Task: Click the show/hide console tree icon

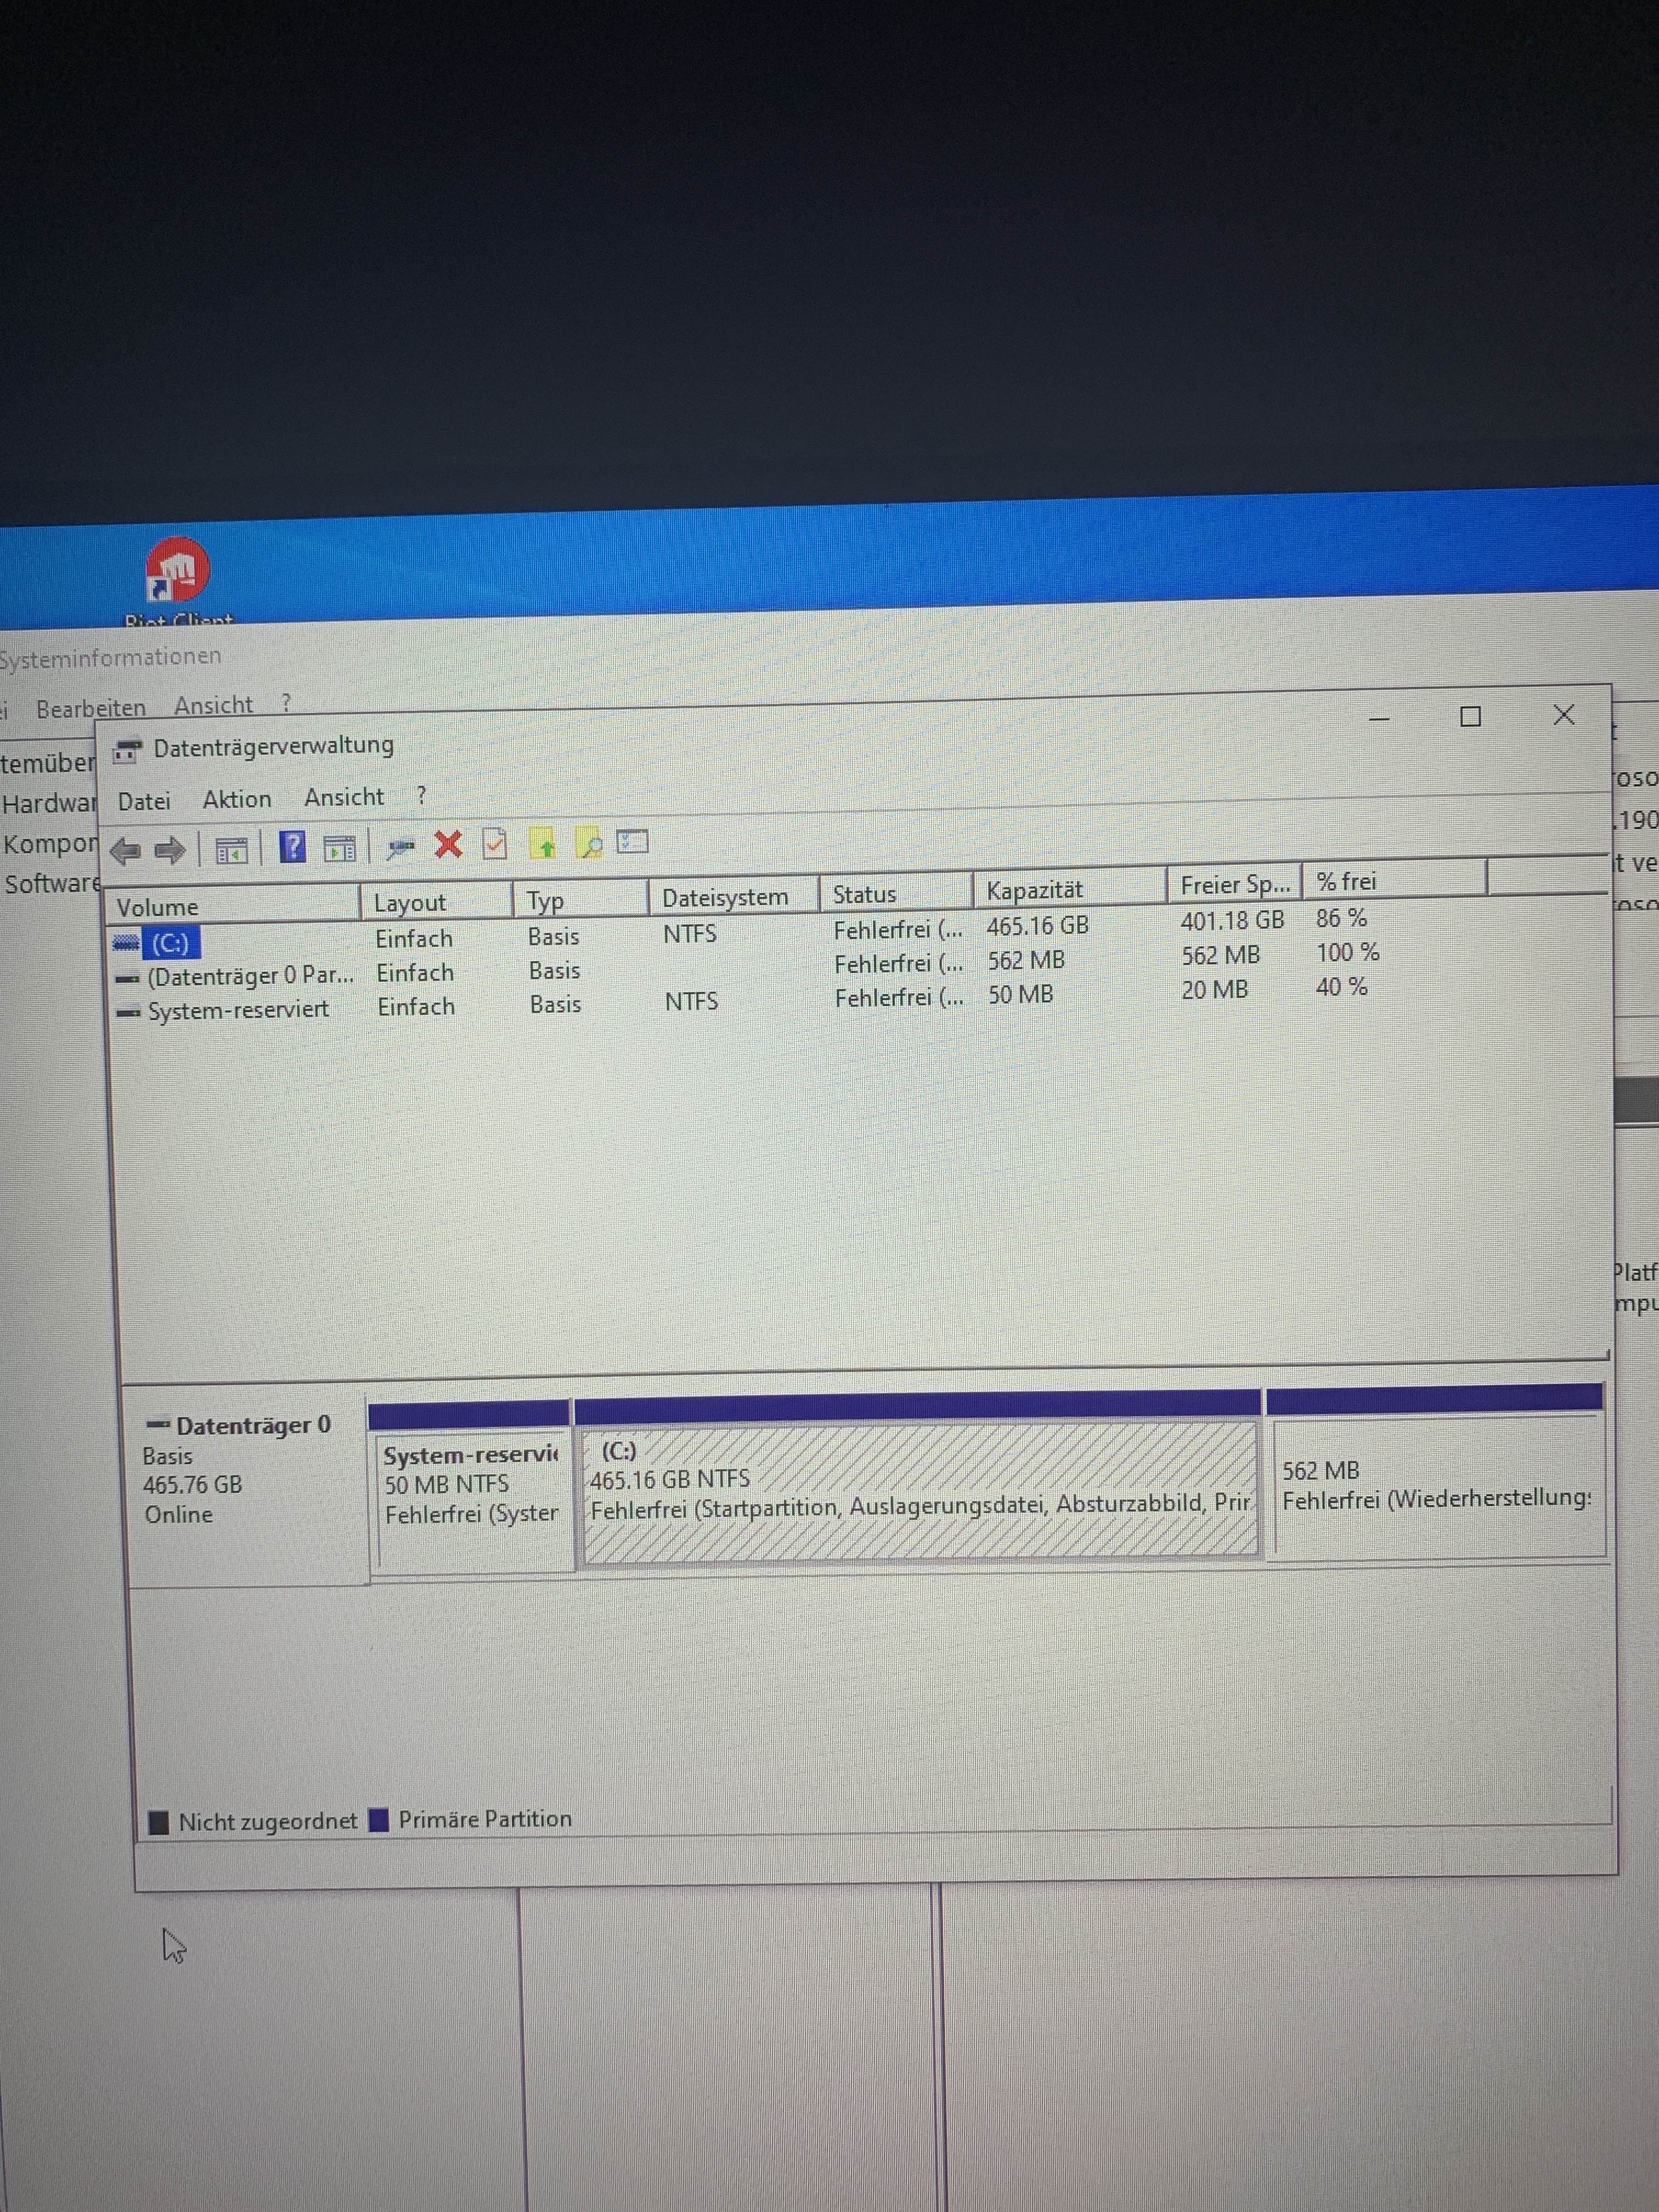Action: point(231,851)
